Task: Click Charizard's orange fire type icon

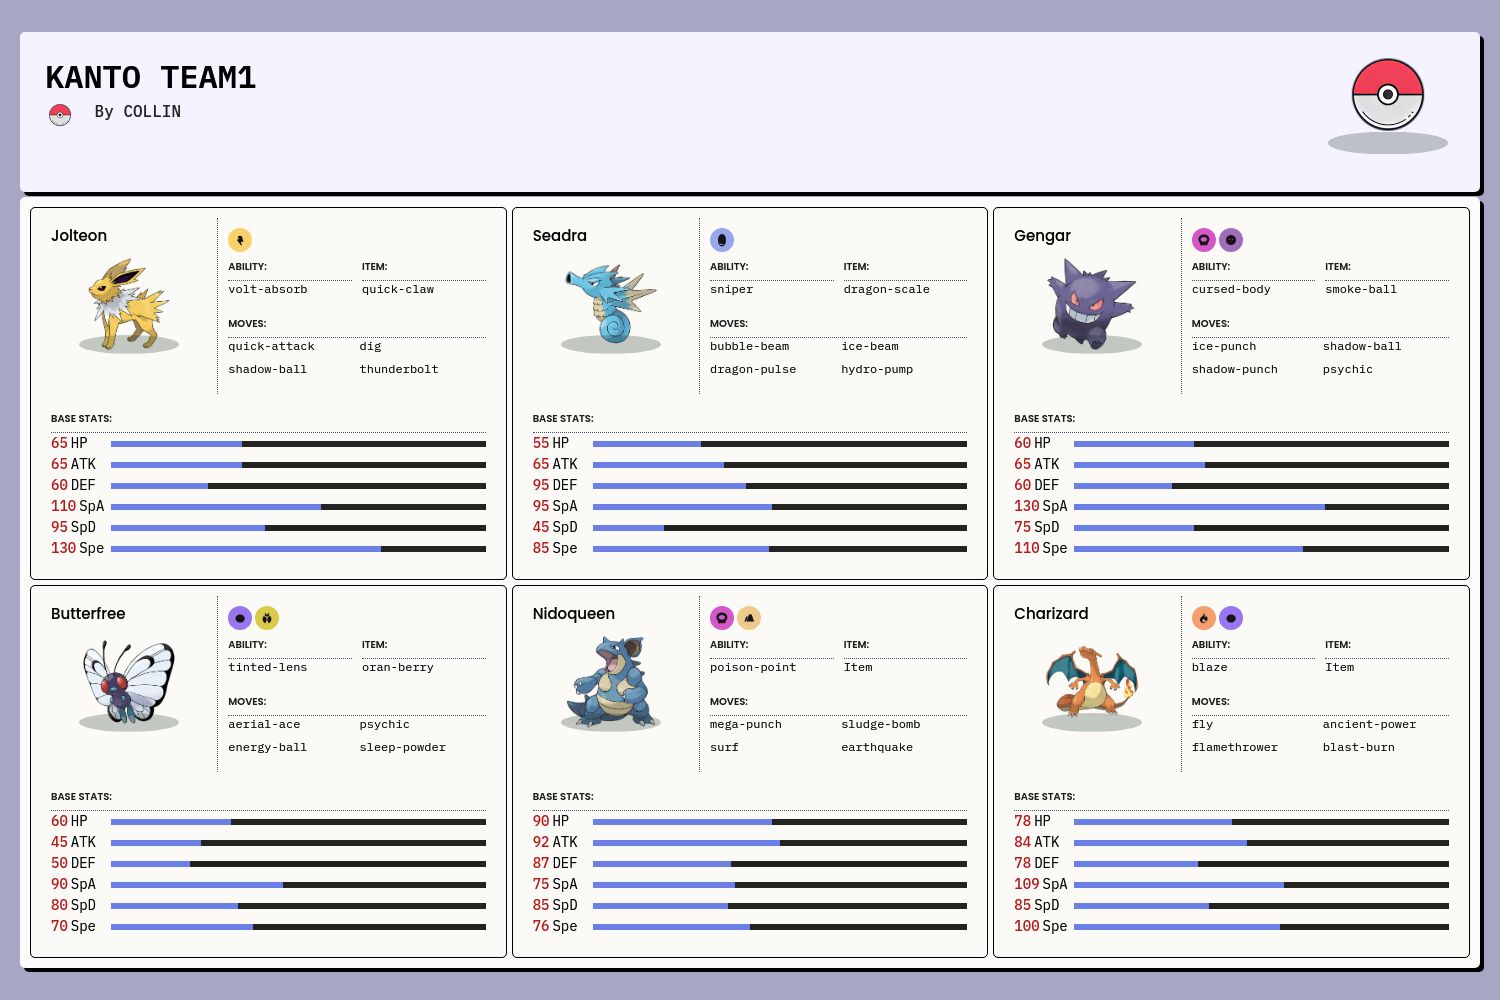Action: click(x=1204, y=618)
